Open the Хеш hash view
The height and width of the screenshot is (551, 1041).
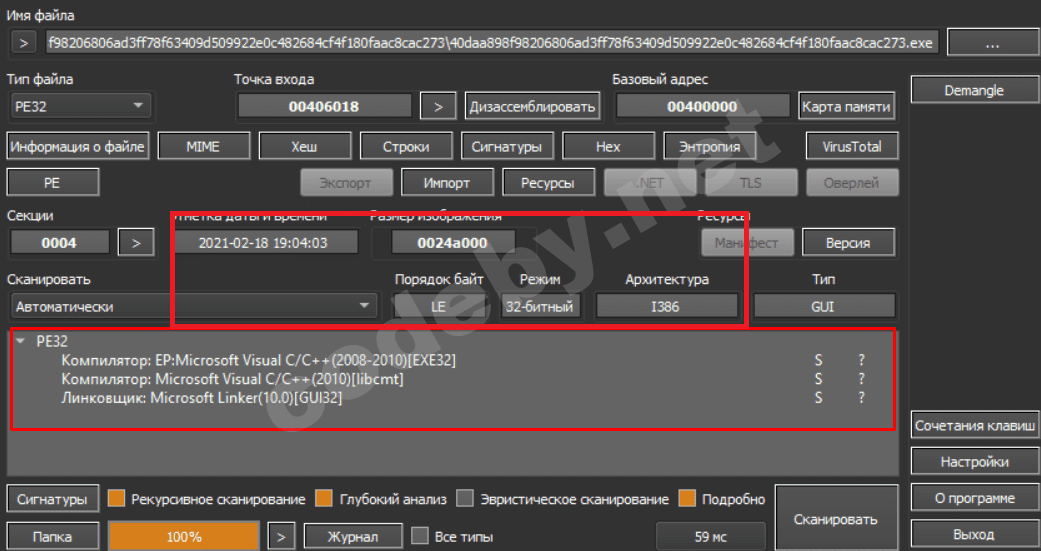point(304,146)
